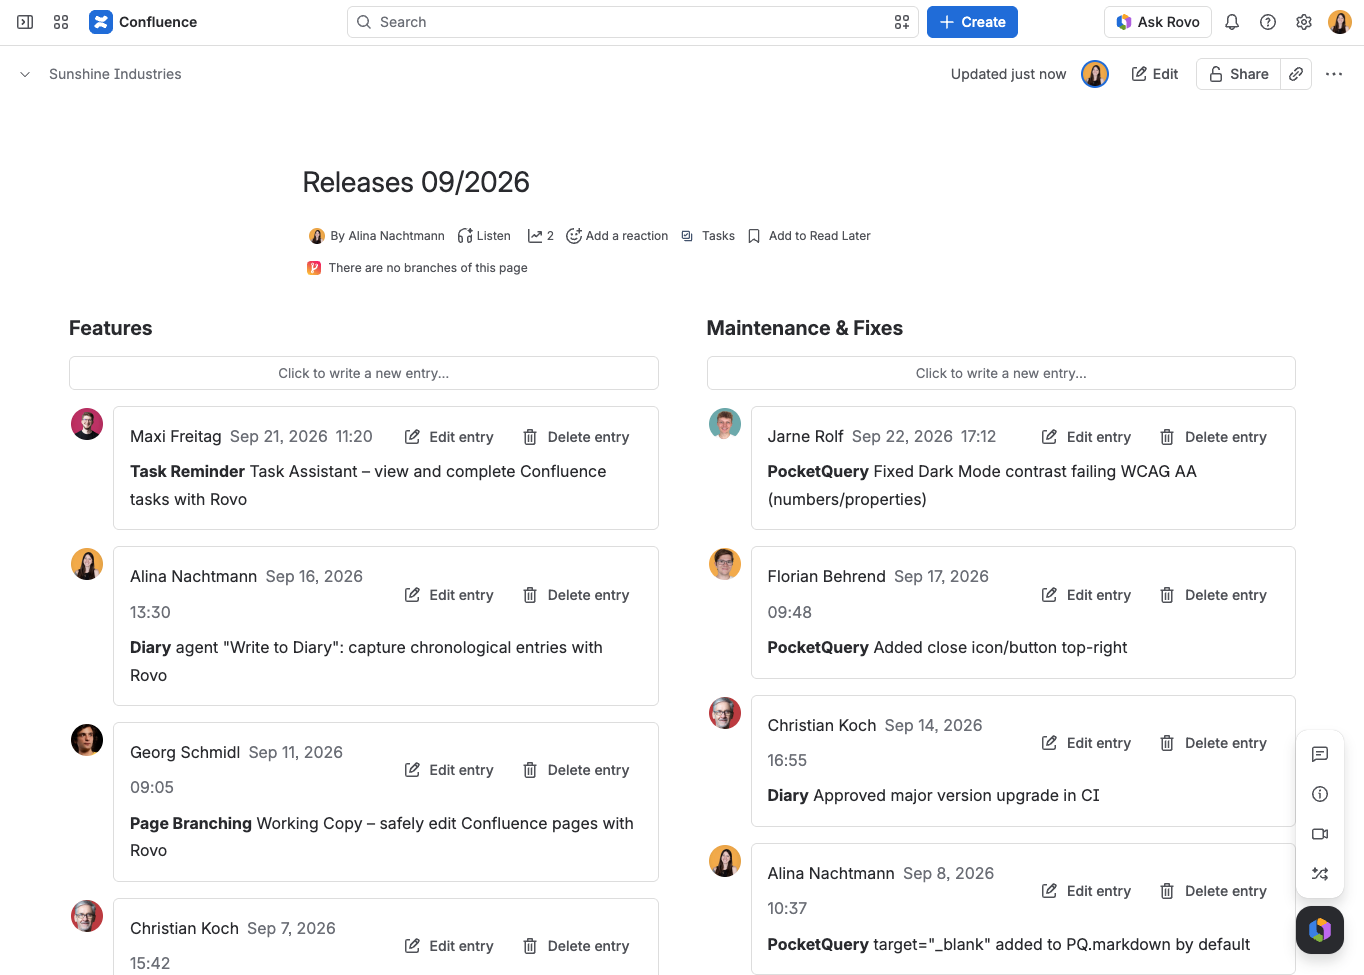1364x975 pixels.
Task: Click the page branches status text
Action: tap(428, 268)
